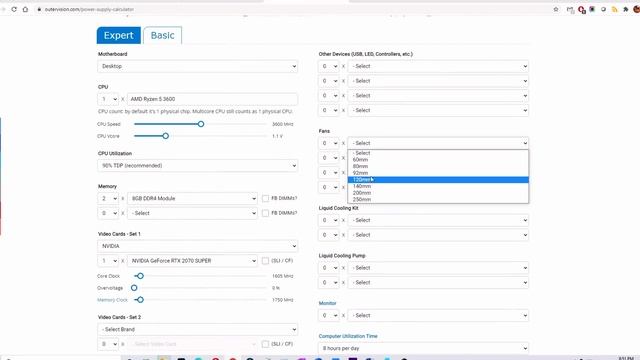
Task: Open the first Fans row quantity dropdown
Action: pos(329,143)
